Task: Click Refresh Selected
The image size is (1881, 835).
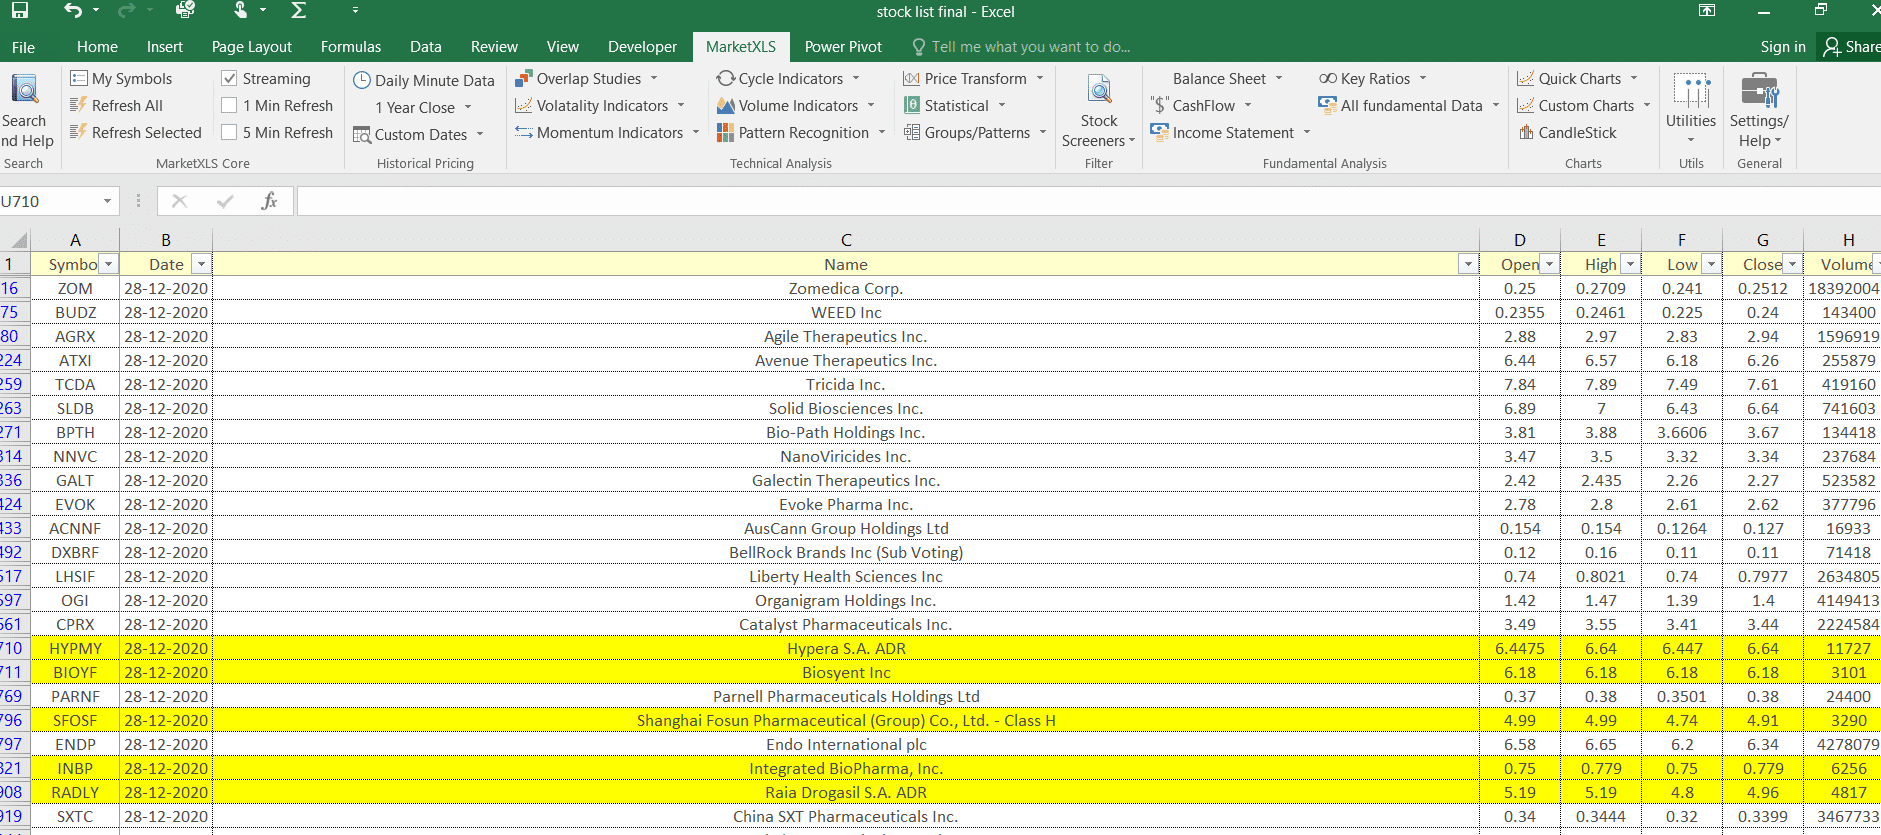Action: [136, 132]
